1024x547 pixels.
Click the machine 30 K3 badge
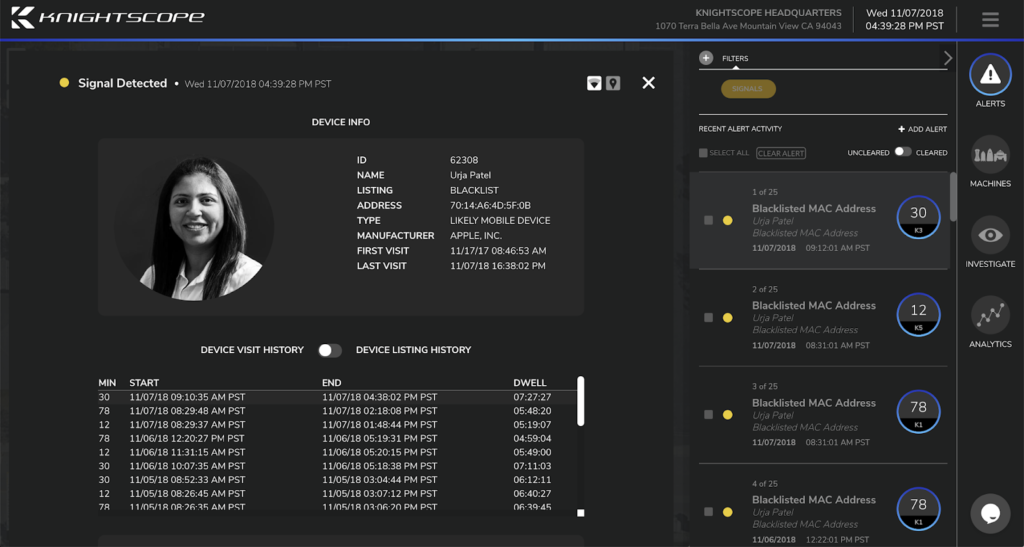(x=918, y=217)
